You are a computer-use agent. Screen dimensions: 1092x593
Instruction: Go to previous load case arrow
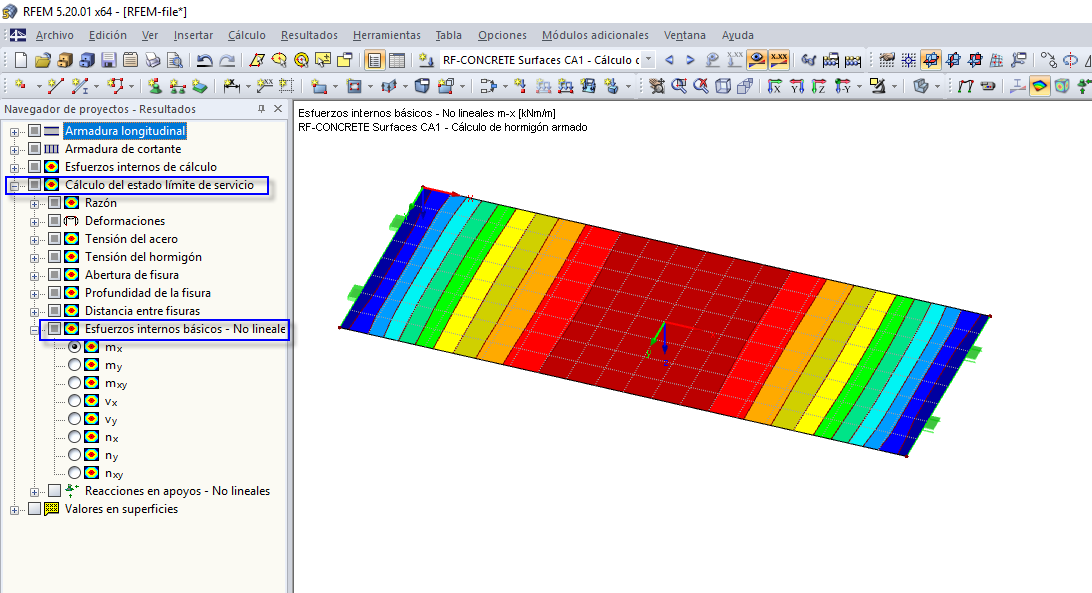click(669, 60)
